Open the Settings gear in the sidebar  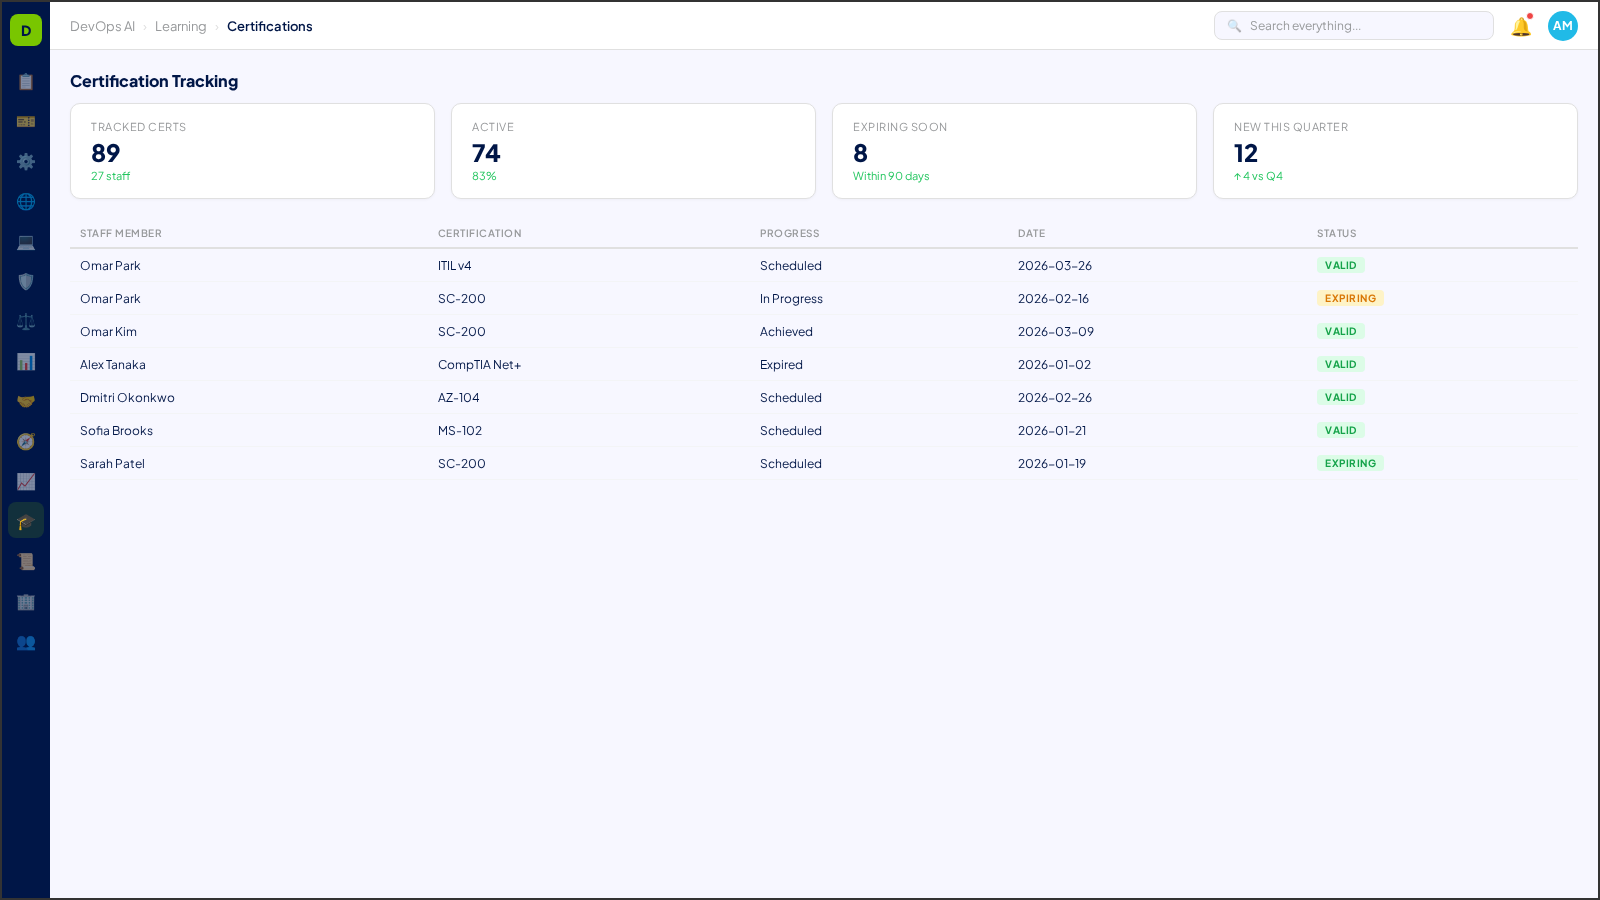click(26, 161)
